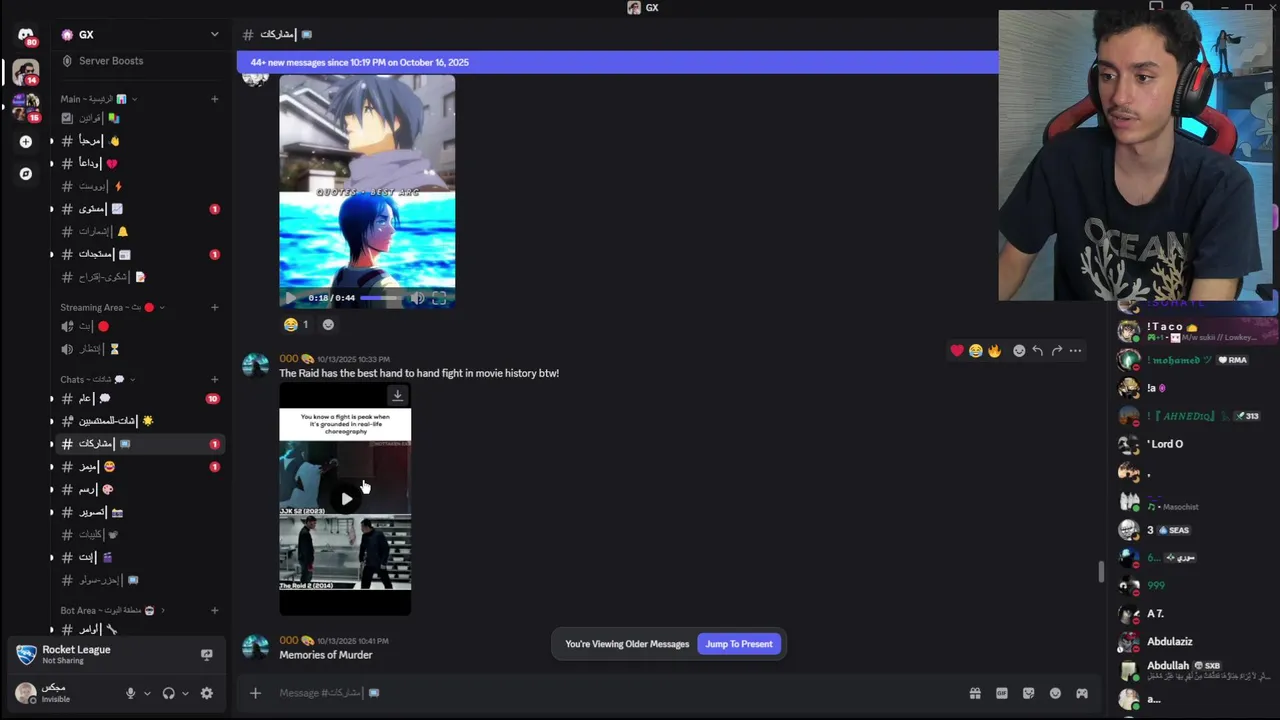The image size is (1280, 720).
Task: Open microphone input options arrow
Action: click(147, 693)
